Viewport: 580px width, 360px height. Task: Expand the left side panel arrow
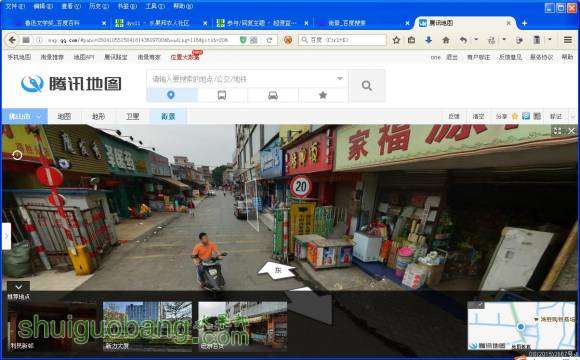pos(6,236)
